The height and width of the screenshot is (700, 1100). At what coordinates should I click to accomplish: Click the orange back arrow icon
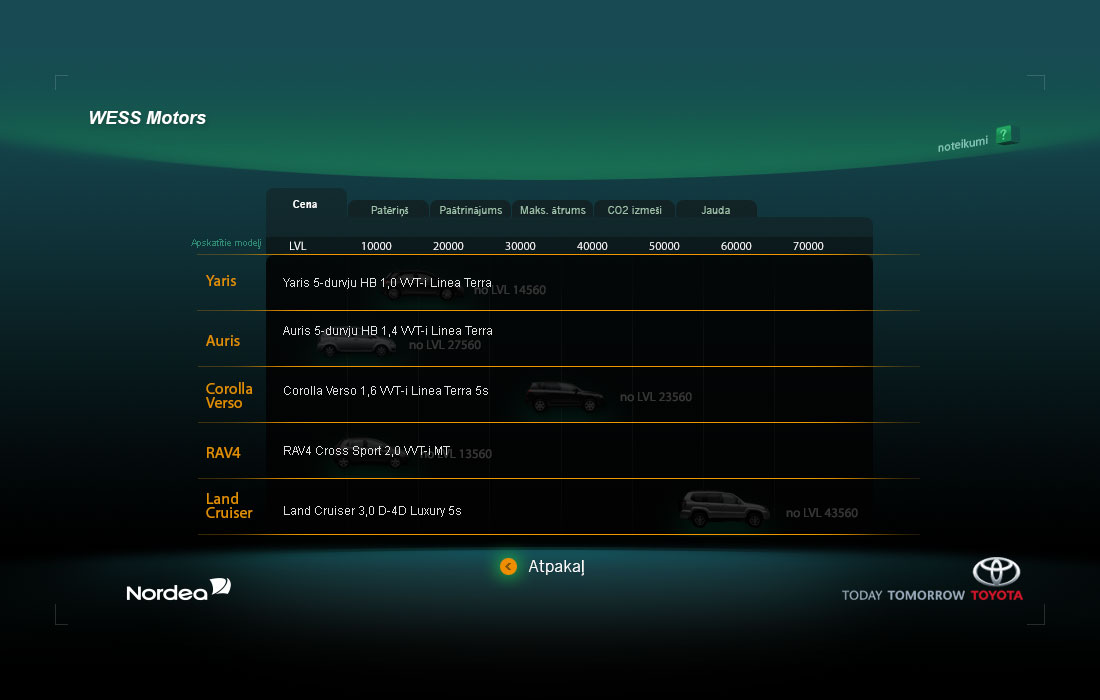509,567
